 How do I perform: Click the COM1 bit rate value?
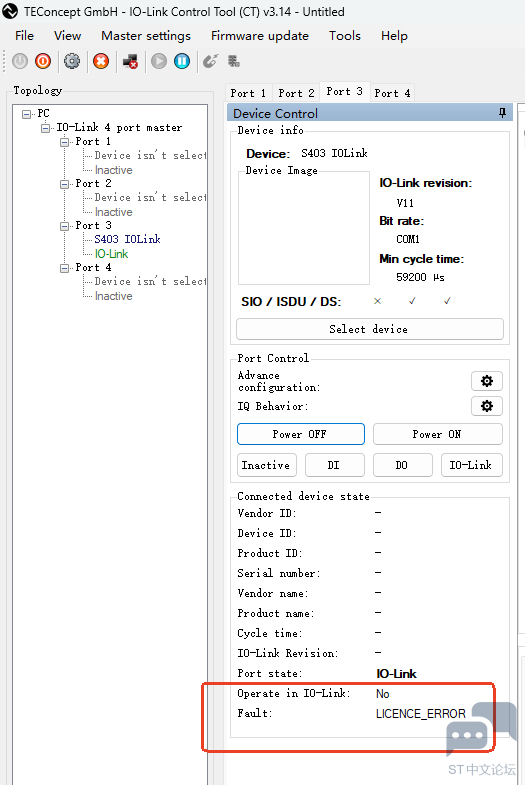(408, 239)
